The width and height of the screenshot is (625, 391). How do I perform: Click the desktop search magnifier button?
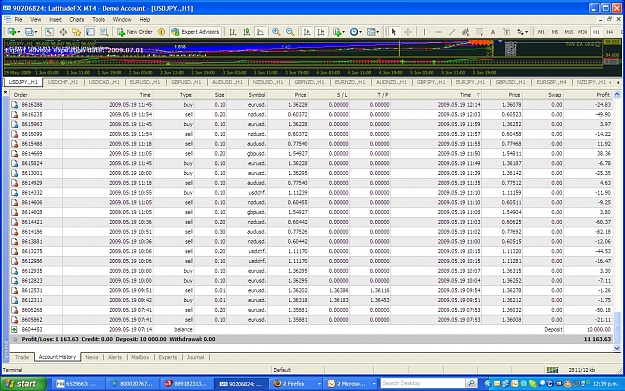472,383
